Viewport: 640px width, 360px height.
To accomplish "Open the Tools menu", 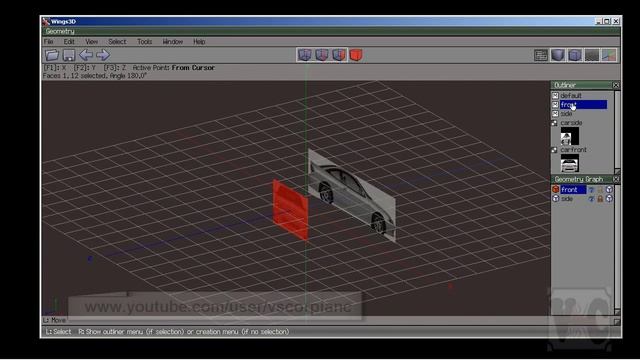I will pos(144,42).
